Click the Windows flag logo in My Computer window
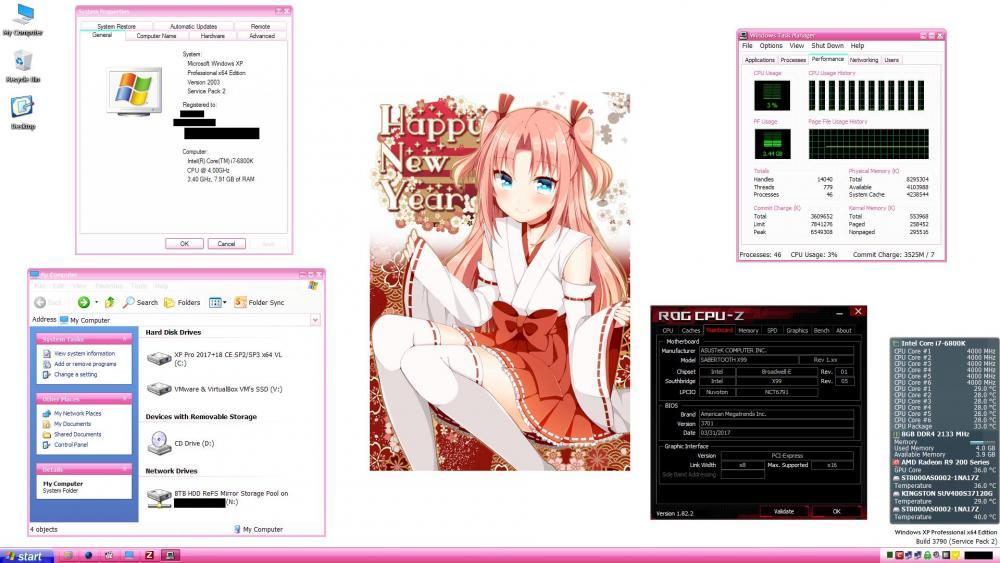 (x=313, y=286)
